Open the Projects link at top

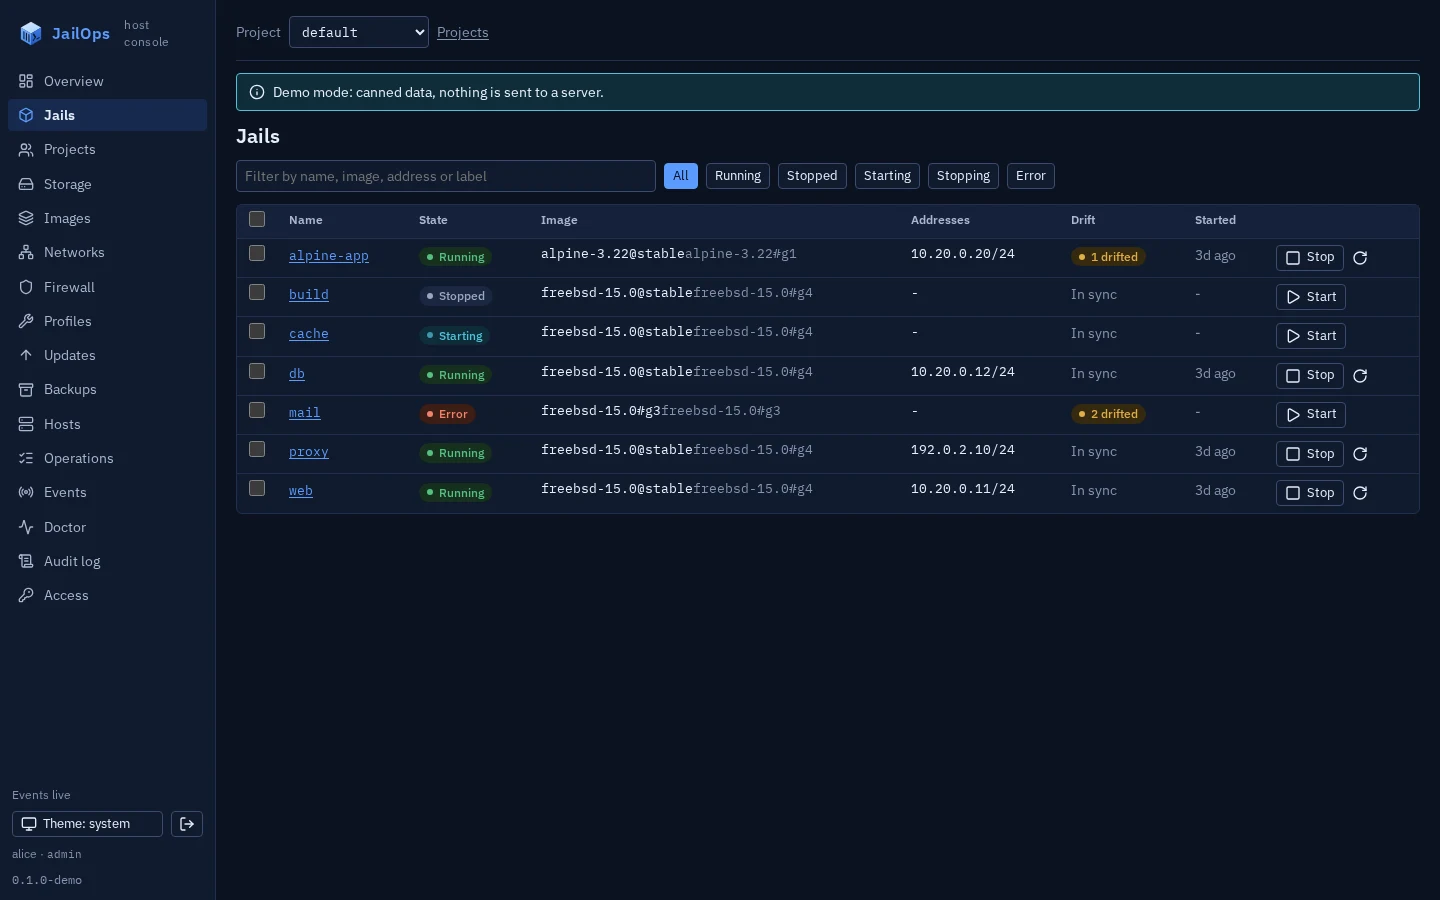point(463,32)
